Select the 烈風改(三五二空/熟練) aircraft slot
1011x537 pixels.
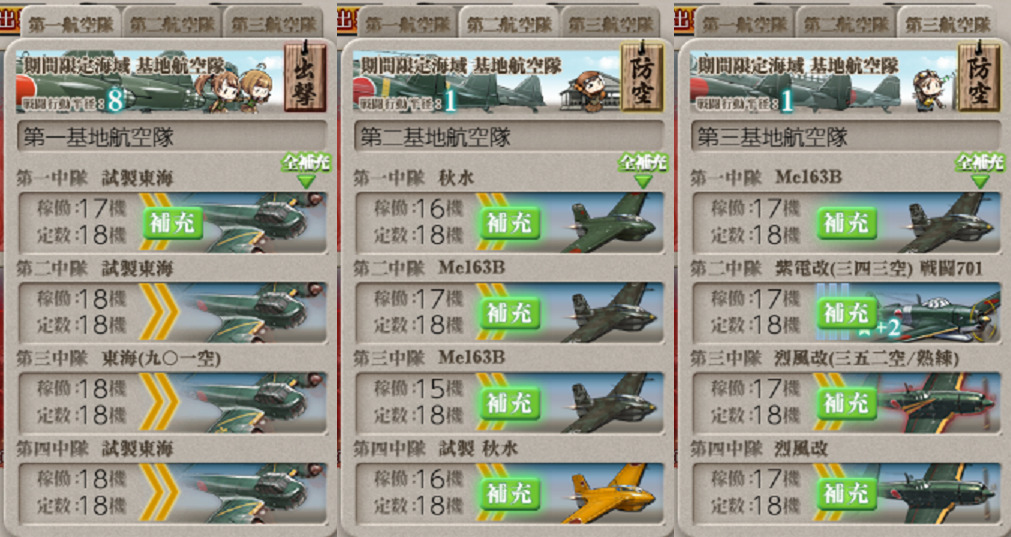(x=846, y=402)
